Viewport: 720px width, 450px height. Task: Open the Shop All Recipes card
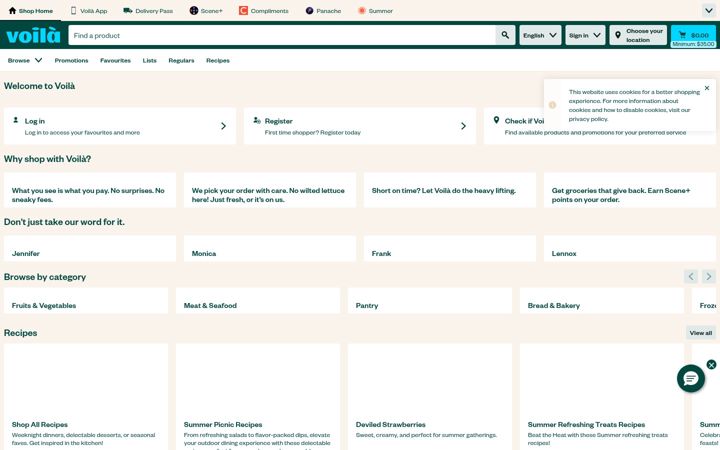click(x=86, y=397)
